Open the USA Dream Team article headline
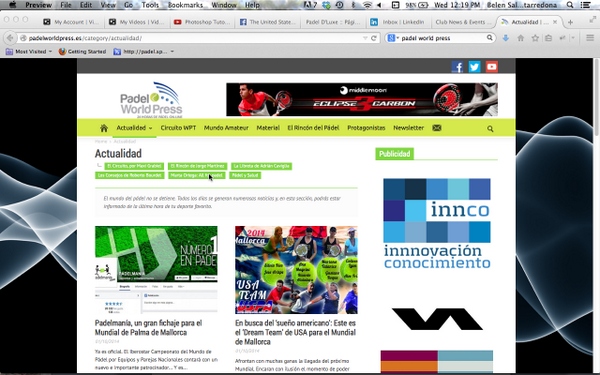The width and height of the screenshot is (600, 375). coord(295,332)
